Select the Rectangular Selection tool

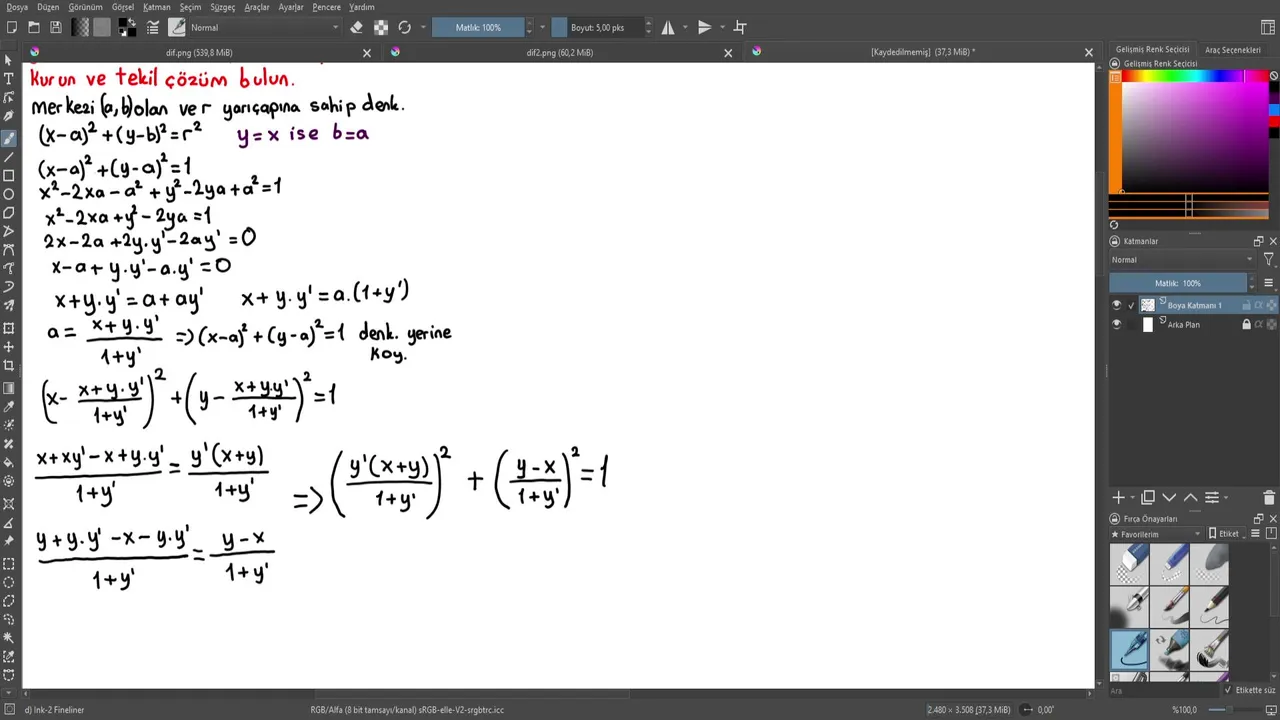click(x=9, y=563)
